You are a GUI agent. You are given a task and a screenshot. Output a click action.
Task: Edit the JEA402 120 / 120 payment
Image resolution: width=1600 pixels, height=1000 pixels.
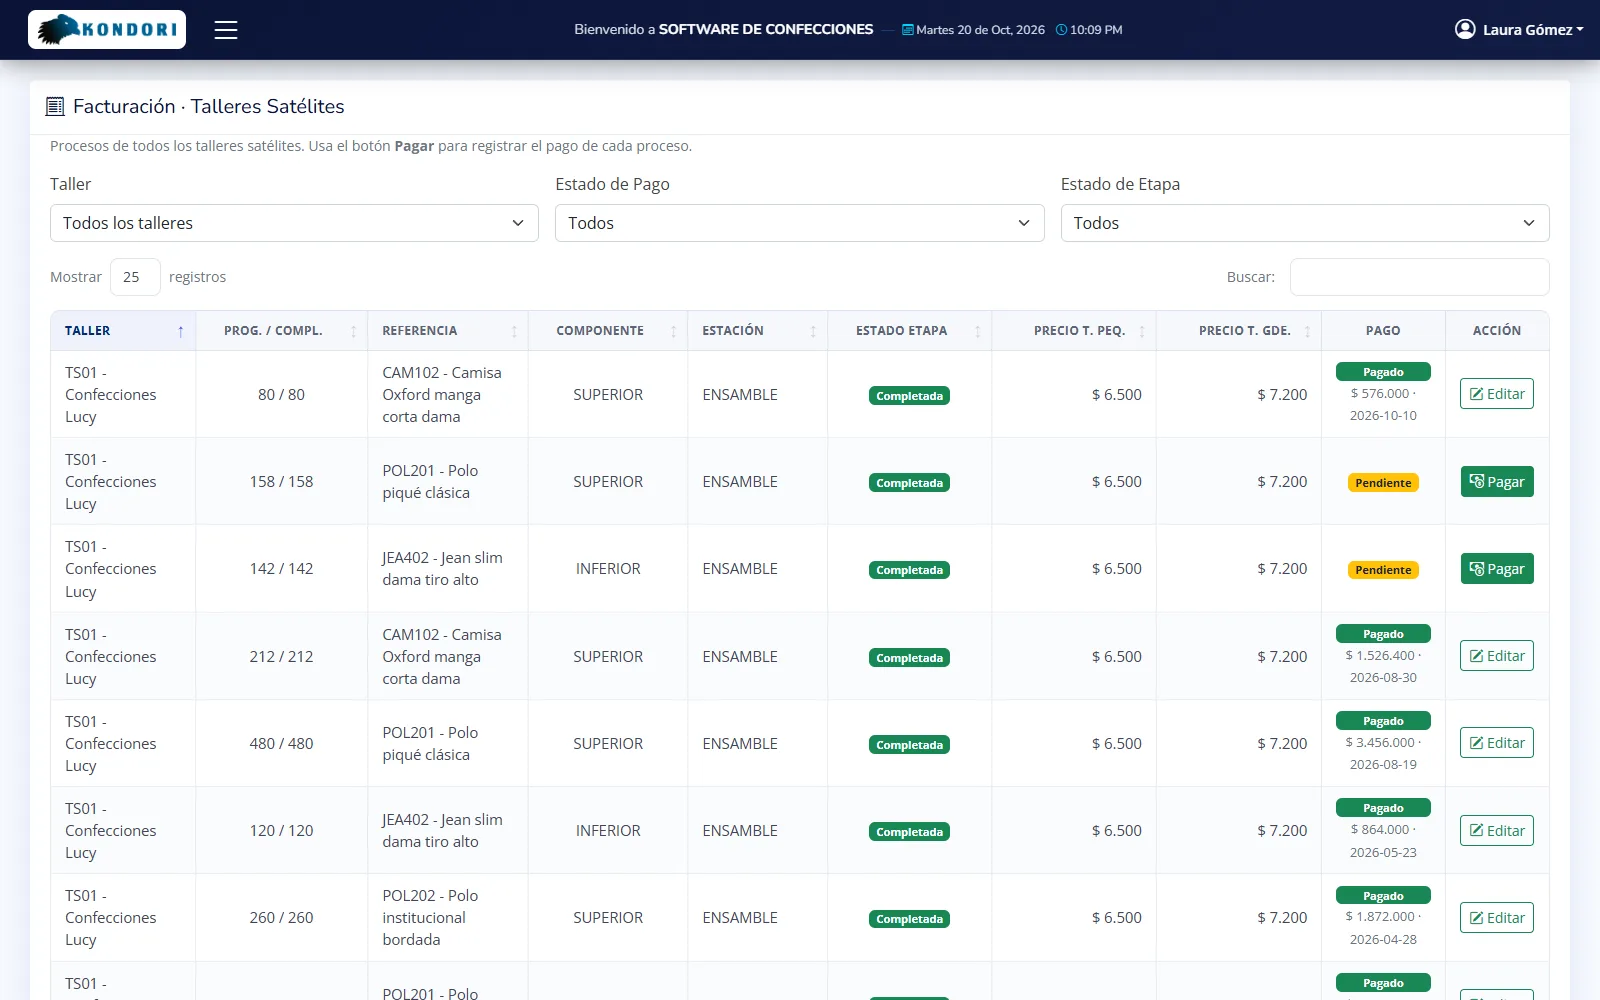click(x=1497, y=831)
